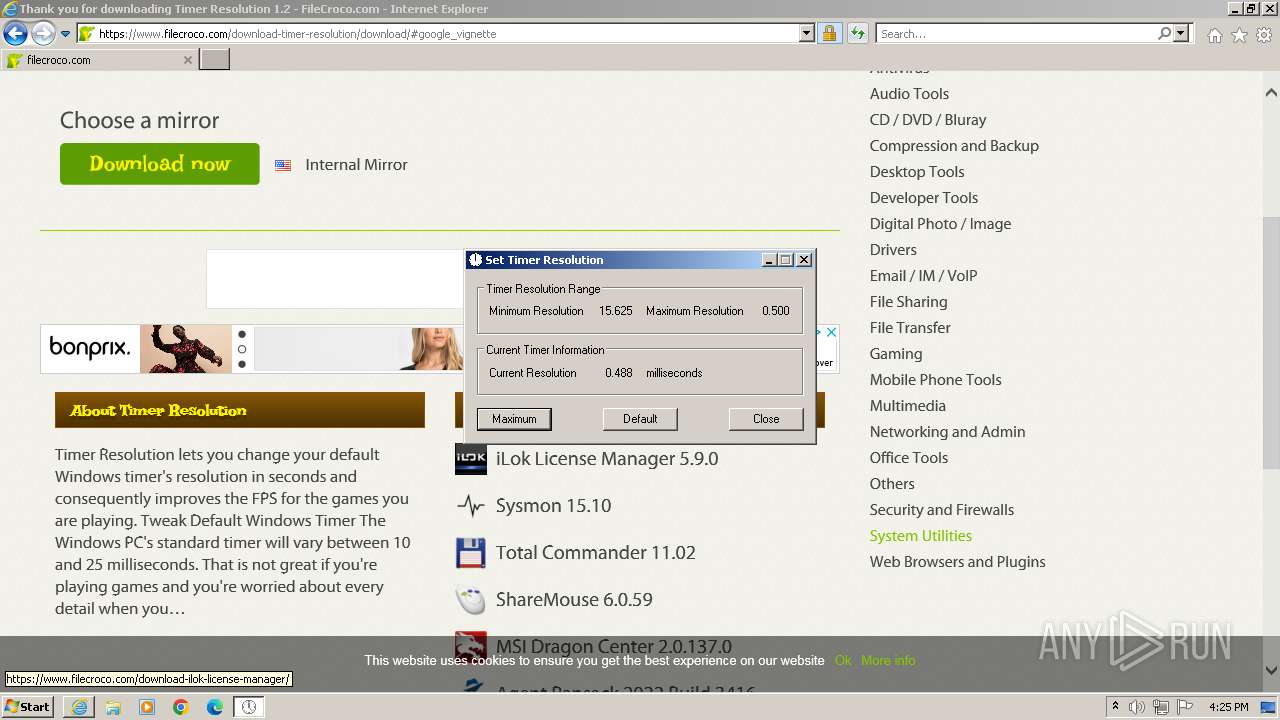Viewport: 1280px width, 720px height.
Task: Close the filecroco.com tab
Action: coord(187,60)
